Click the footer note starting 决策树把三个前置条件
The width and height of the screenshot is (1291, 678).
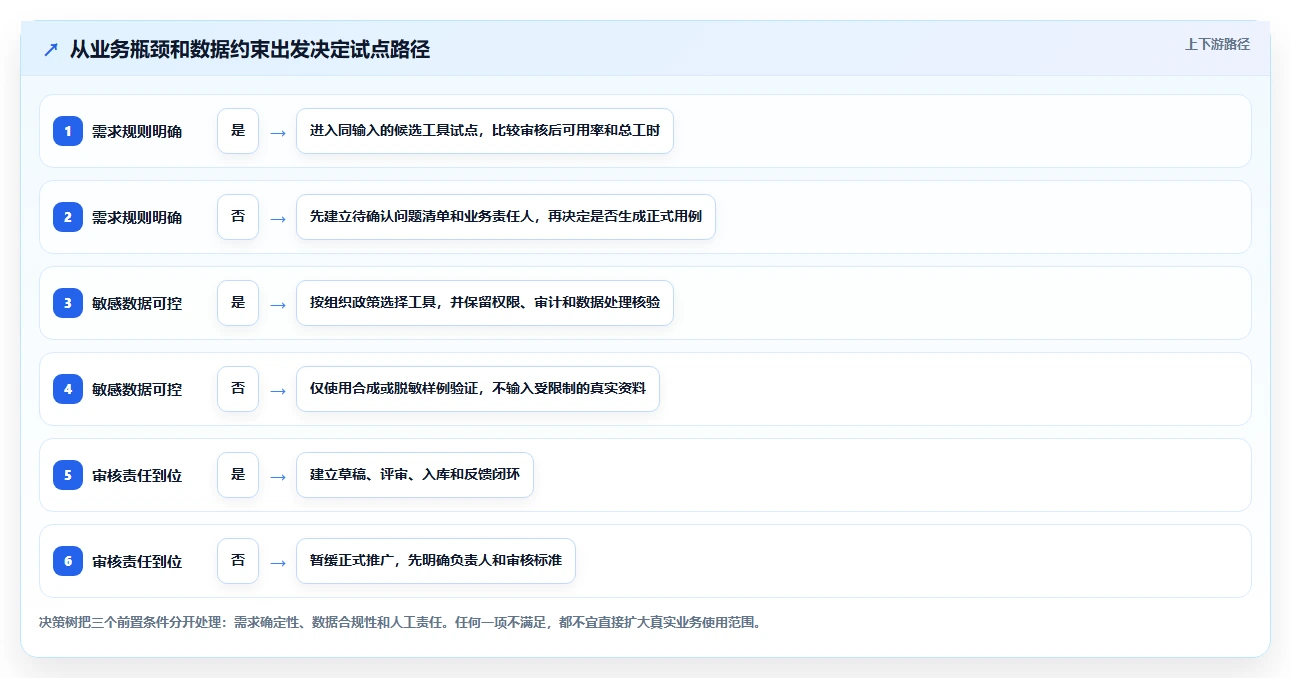click(x=400, y=622)
